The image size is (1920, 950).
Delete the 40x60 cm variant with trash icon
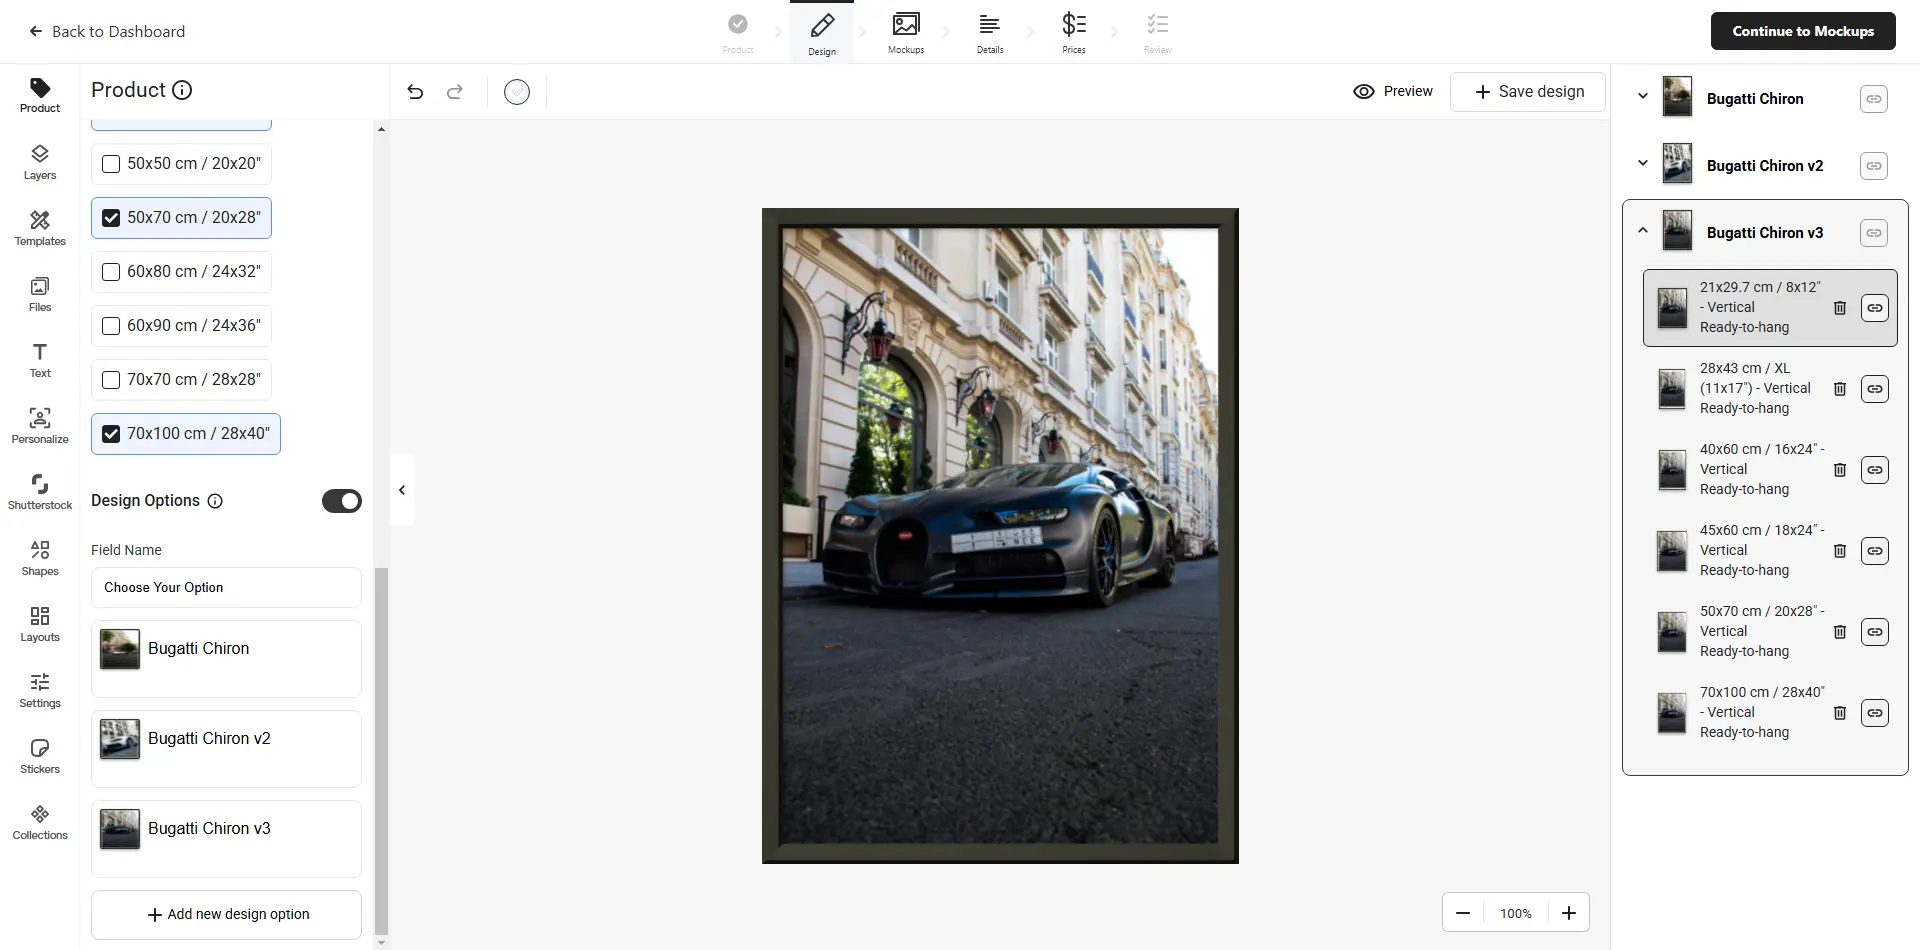coord(1839,470)
